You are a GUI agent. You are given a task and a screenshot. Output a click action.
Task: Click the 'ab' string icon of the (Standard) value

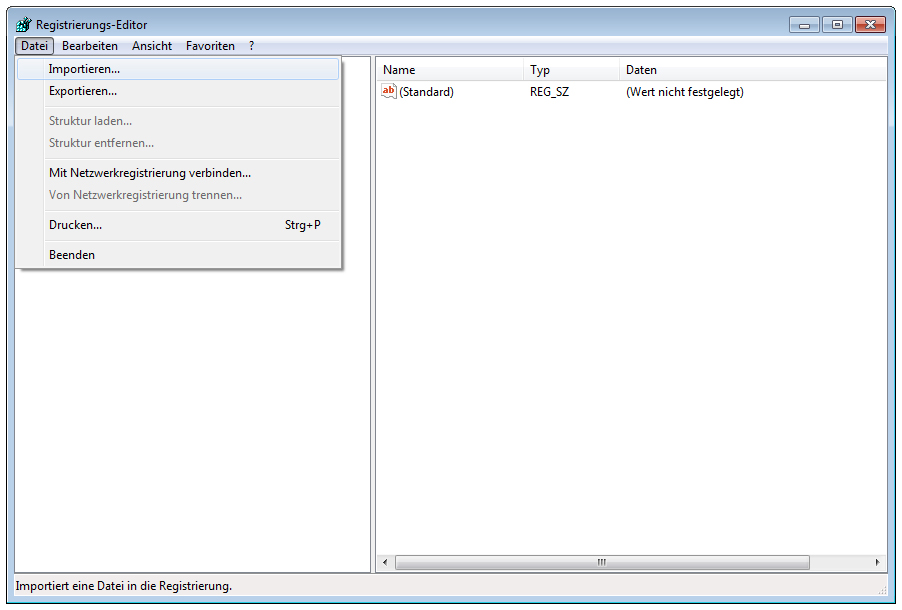click(x=389, y=92)
